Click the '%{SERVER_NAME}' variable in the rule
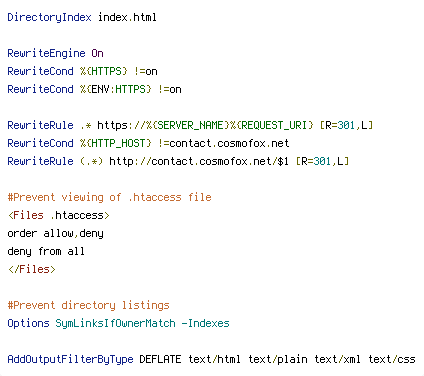Screen dimensions: 424x376 pos(187,125)
